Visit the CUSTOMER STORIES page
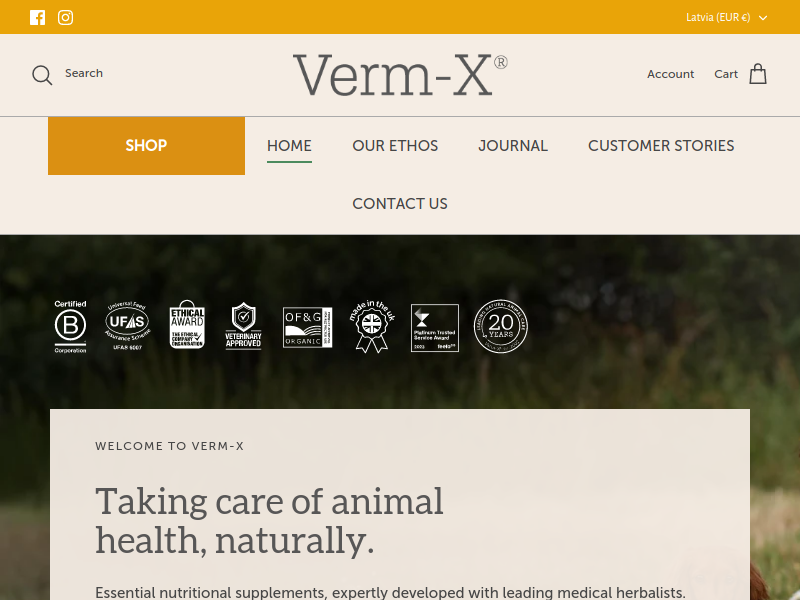 point(661,146)
